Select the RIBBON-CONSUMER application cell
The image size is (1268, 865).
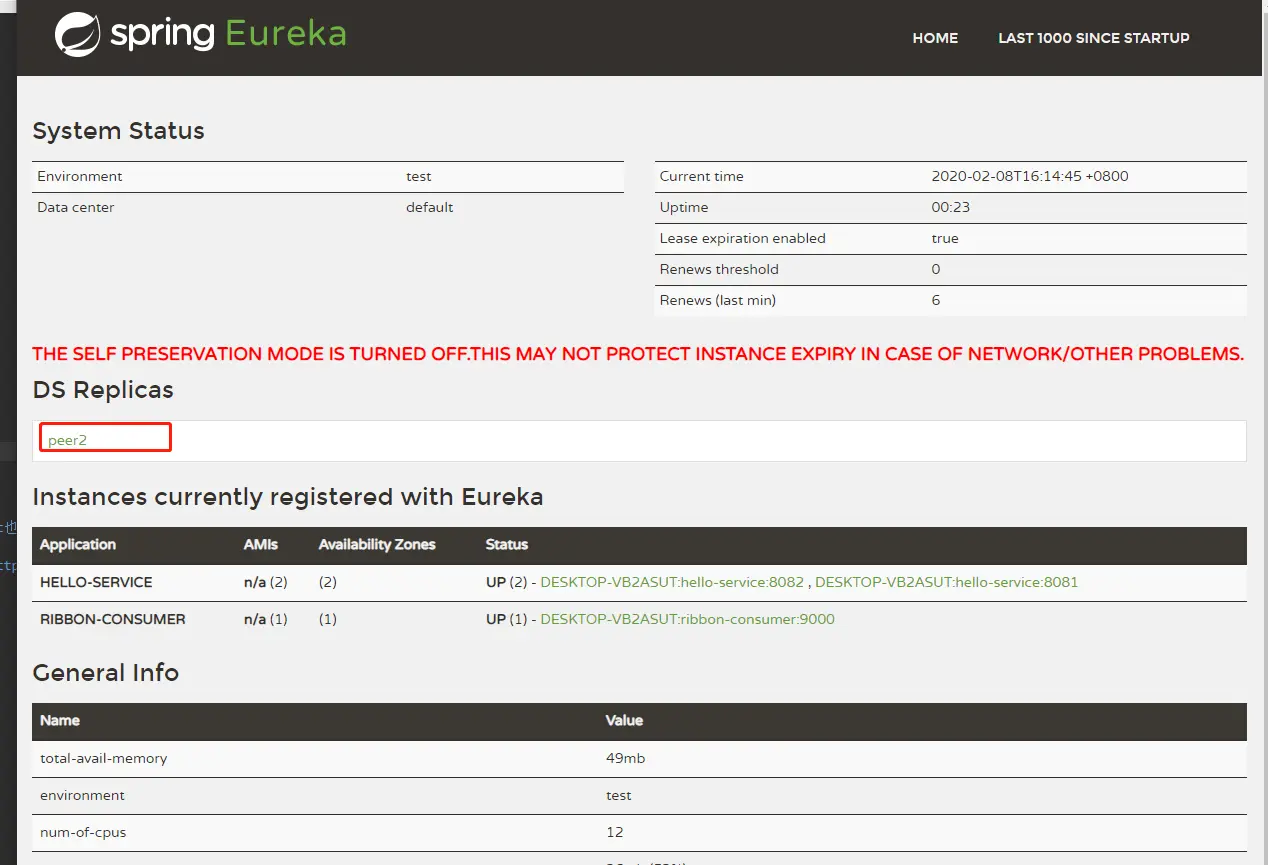pos(113,619)
